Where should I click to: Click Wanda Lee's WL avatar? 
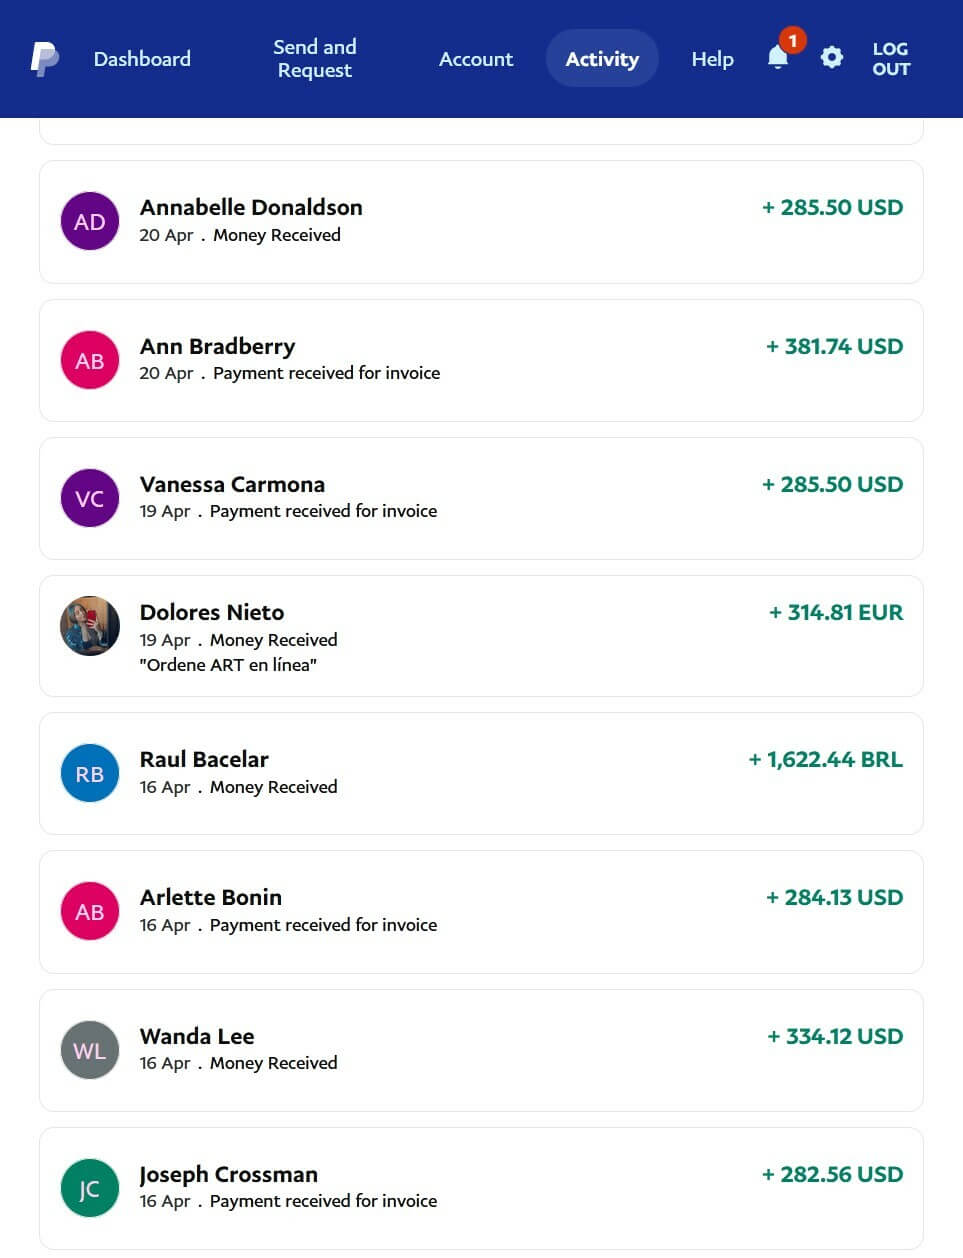[90, 1050]
